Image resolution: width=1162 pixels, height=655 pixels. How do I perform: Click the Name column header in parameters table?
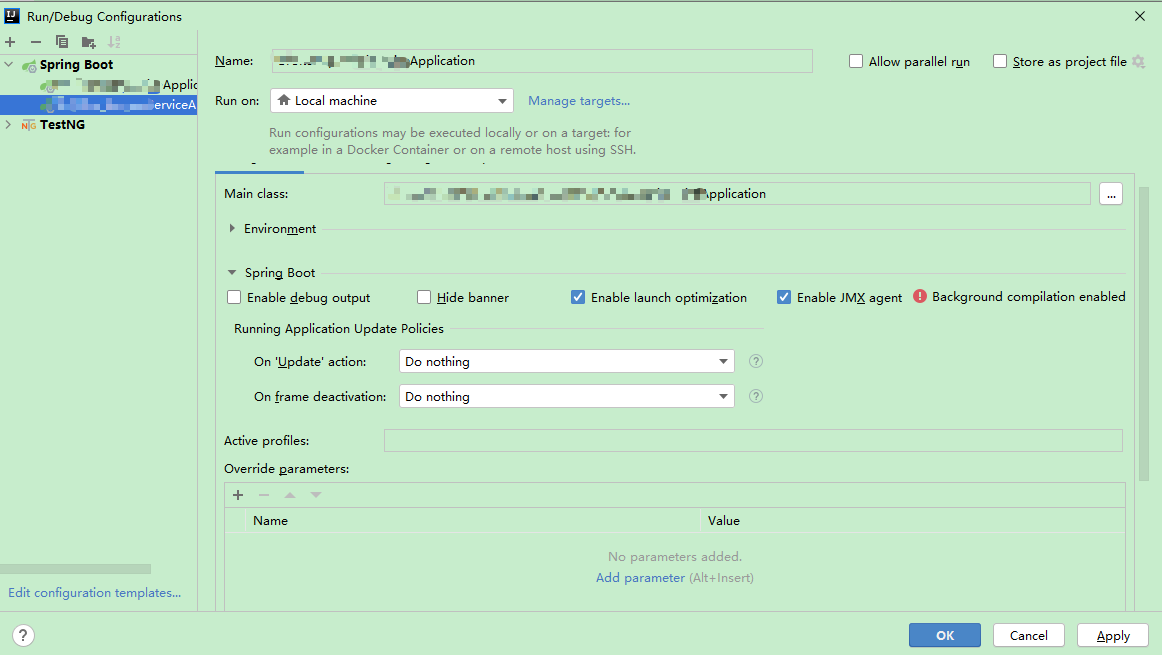(x=473, y=521)
